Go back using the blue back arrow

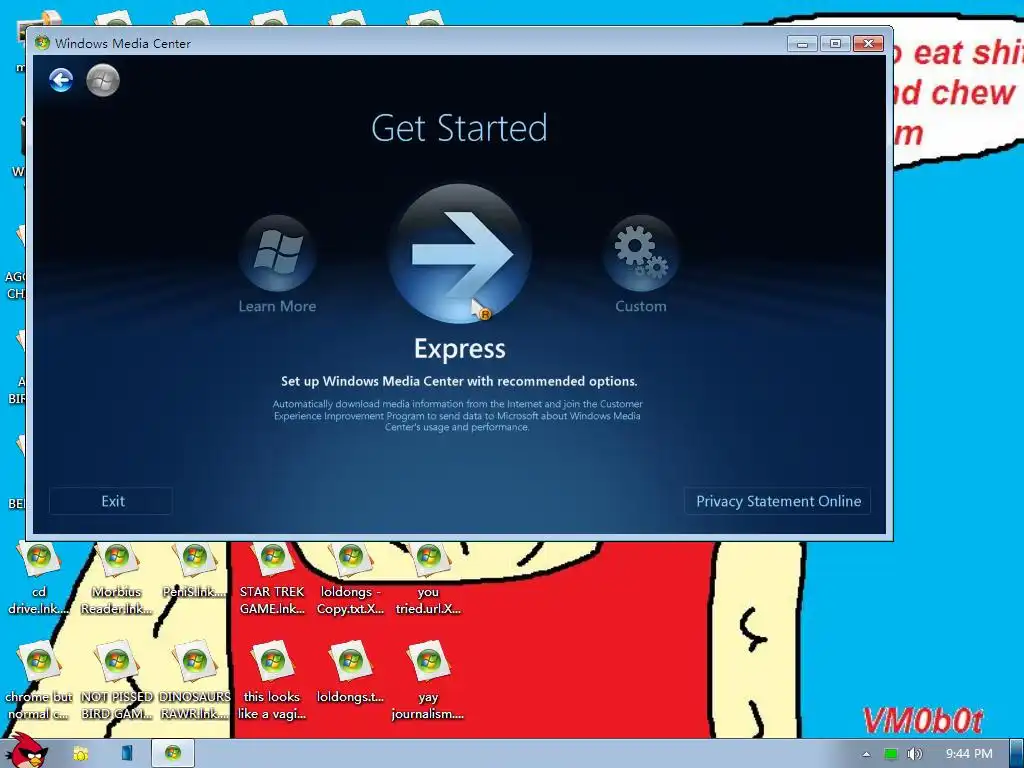click(x=61, y=80)
